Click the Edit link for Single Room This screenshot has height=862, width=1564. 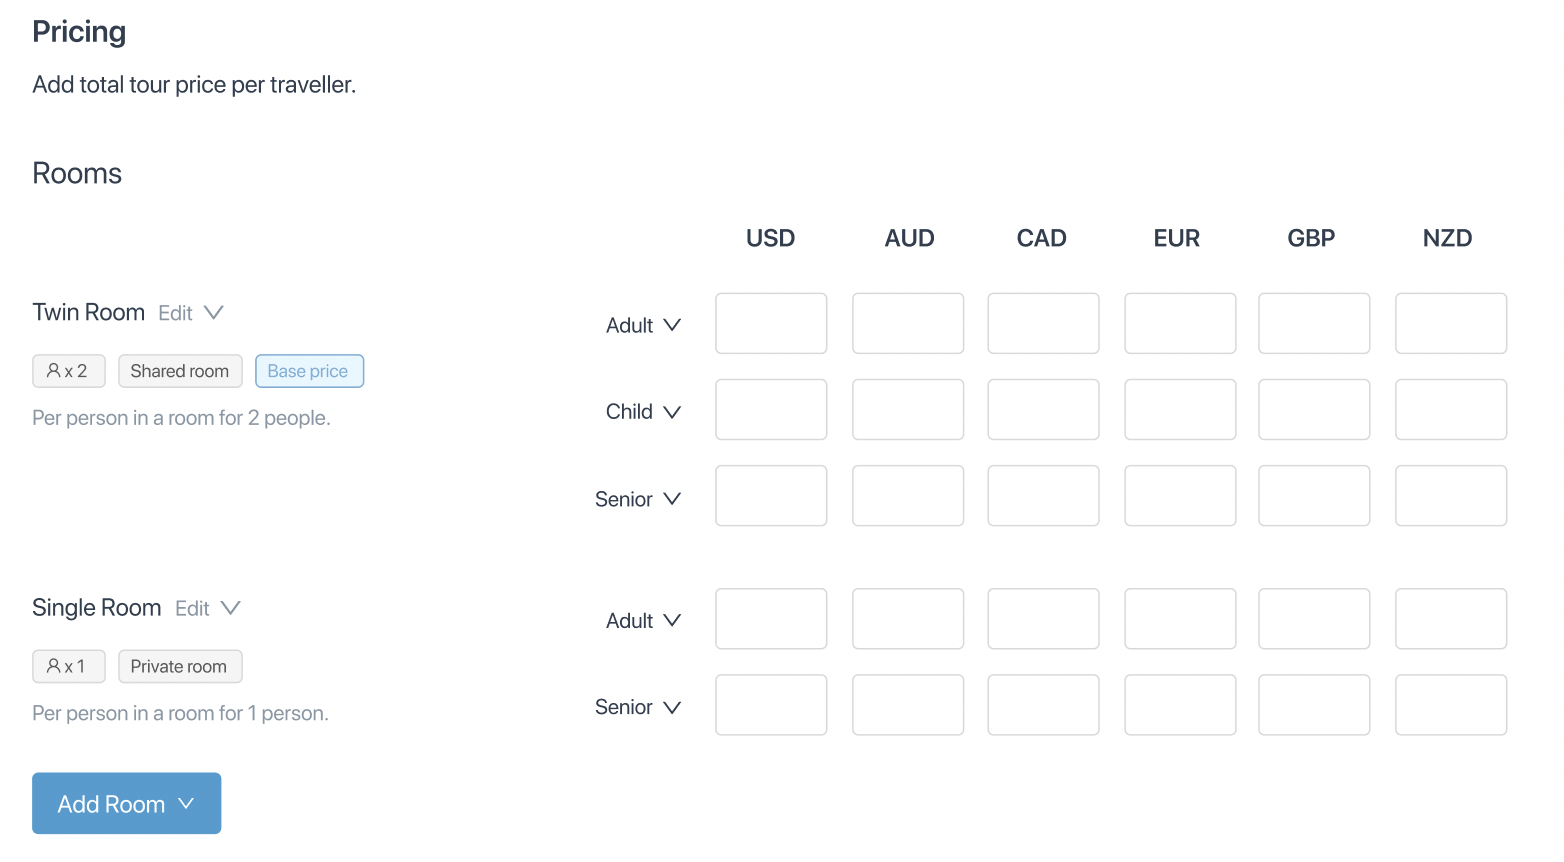coord(192,607)
